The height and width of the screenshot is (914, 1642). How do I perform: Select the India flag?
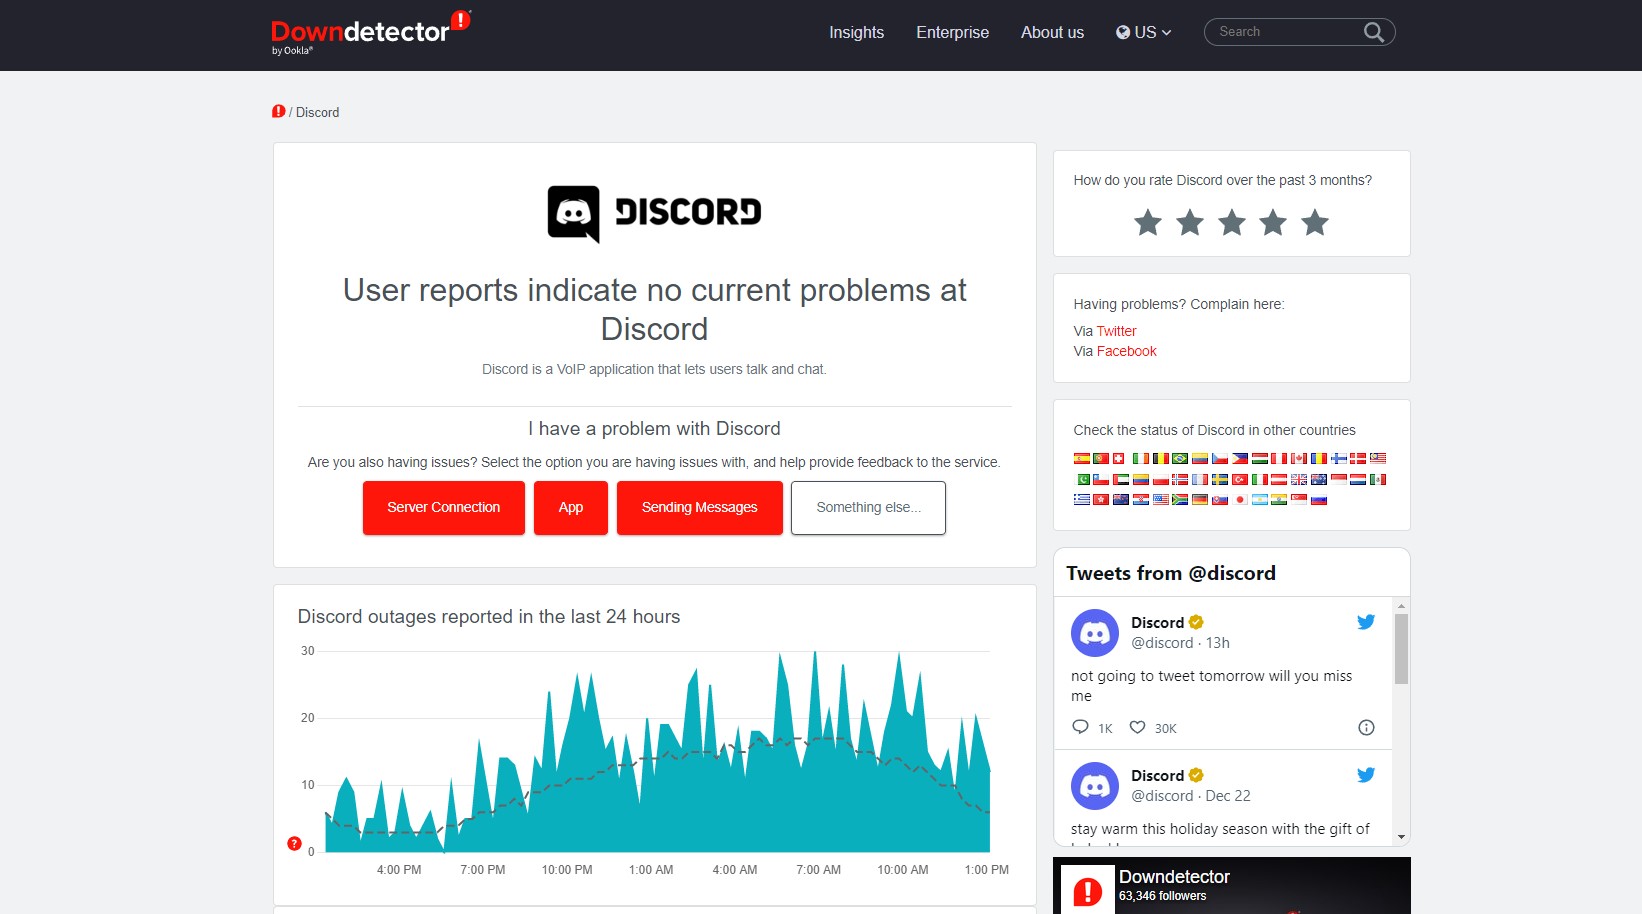[x=1279, y=500]
